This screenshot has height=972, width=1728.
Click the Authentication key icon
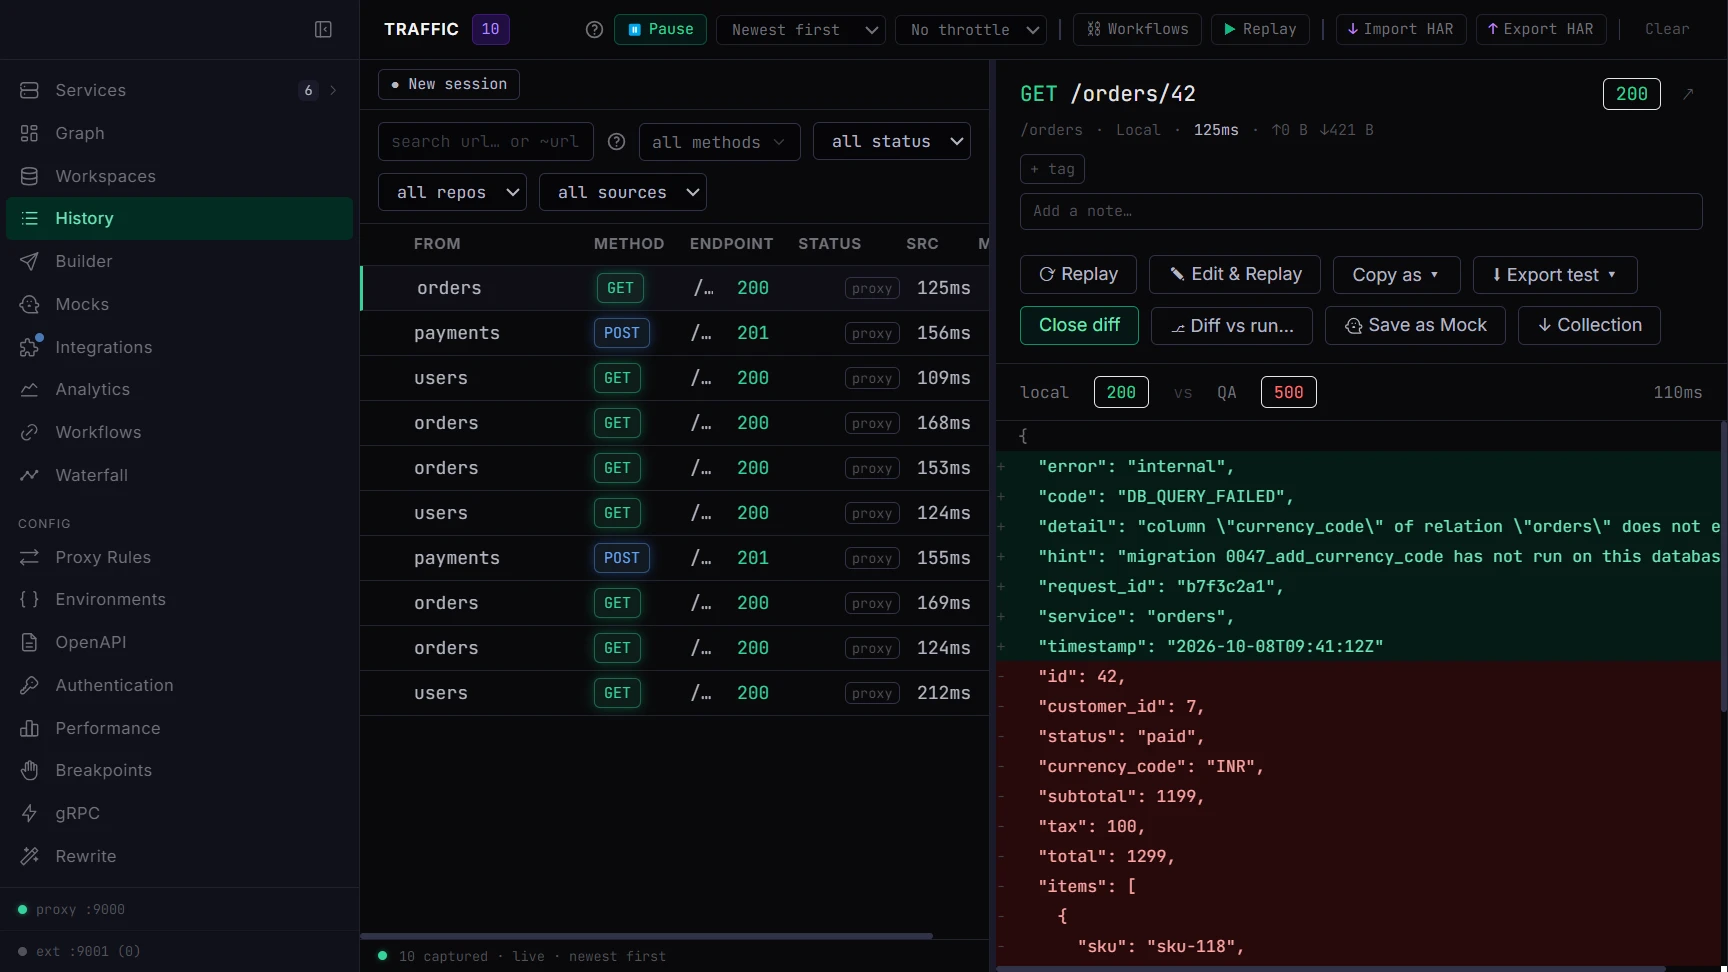30,685
